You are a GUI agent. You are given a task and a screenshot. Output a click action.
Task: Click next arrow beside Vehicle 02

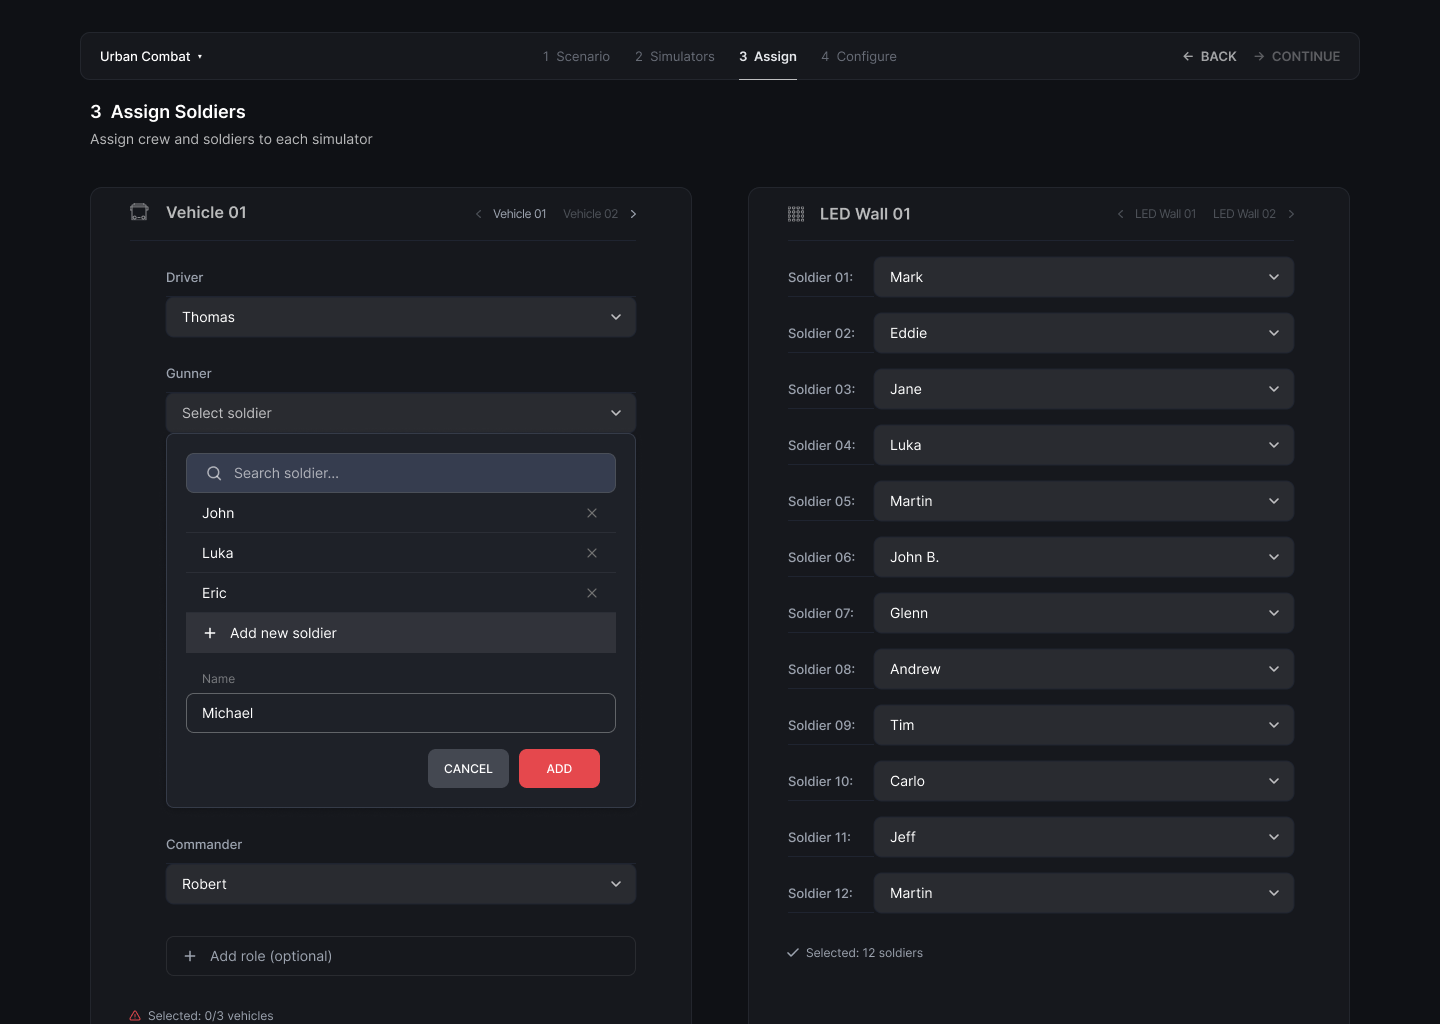(633, 214)
